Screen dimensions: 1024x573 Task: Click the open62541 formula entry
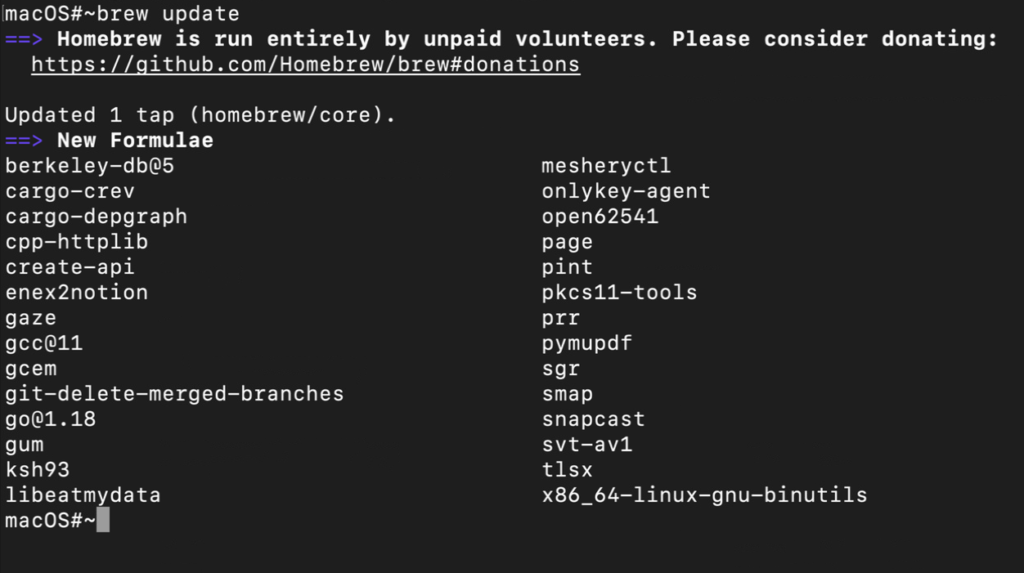pos(600,216)
